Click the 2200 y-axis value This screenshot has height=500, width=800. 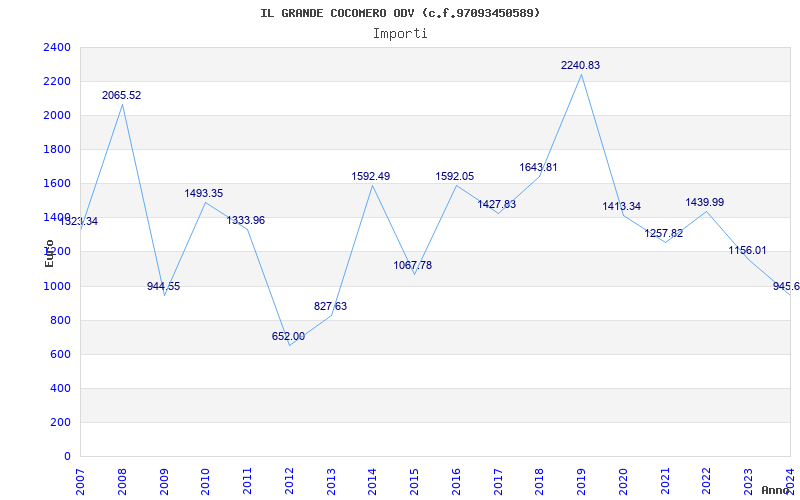[57, 82]
